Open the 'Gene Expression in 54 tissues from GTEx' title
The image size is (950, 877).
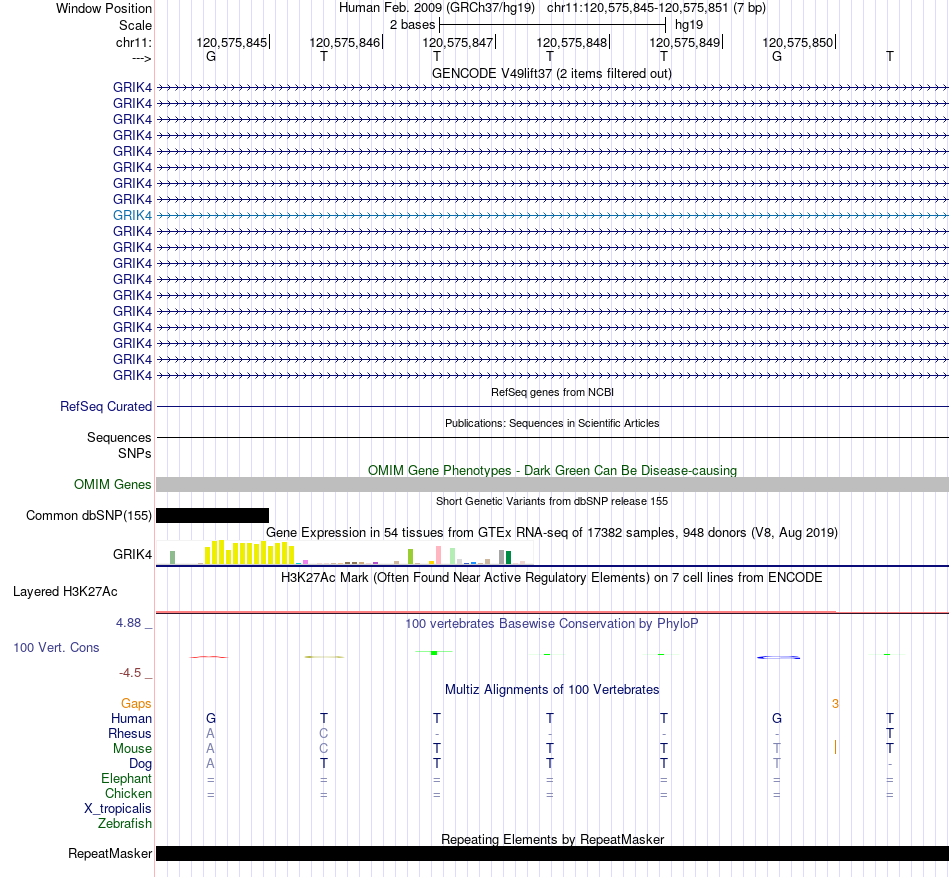click(552, 532)
